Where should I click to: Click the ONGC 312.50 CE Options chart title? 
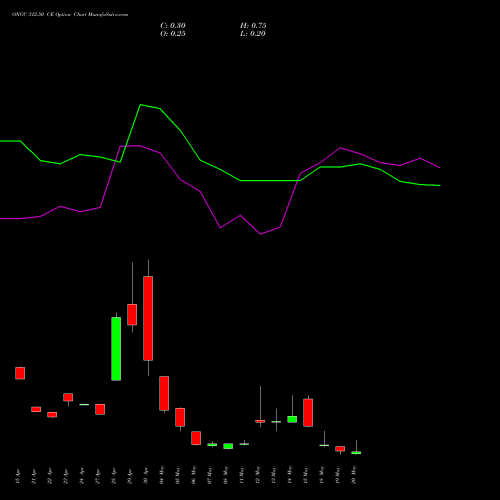[x=70, y=15]
